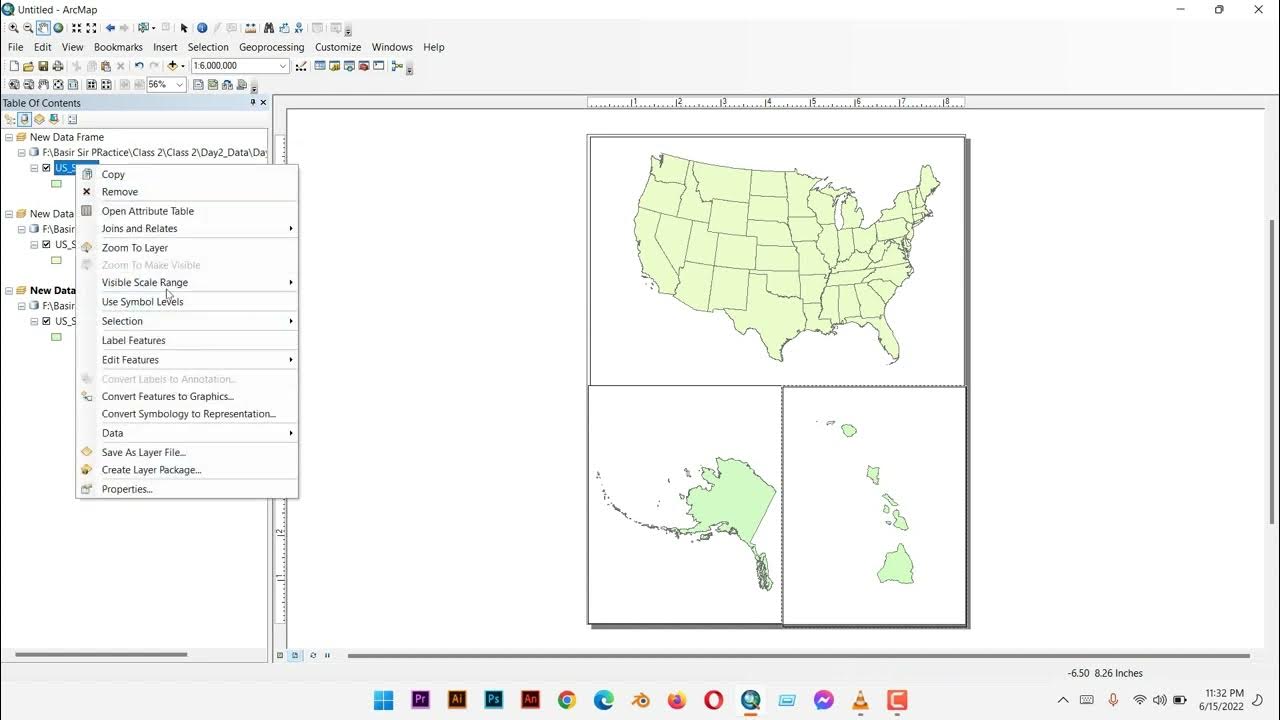Open layer Properties

187,489
